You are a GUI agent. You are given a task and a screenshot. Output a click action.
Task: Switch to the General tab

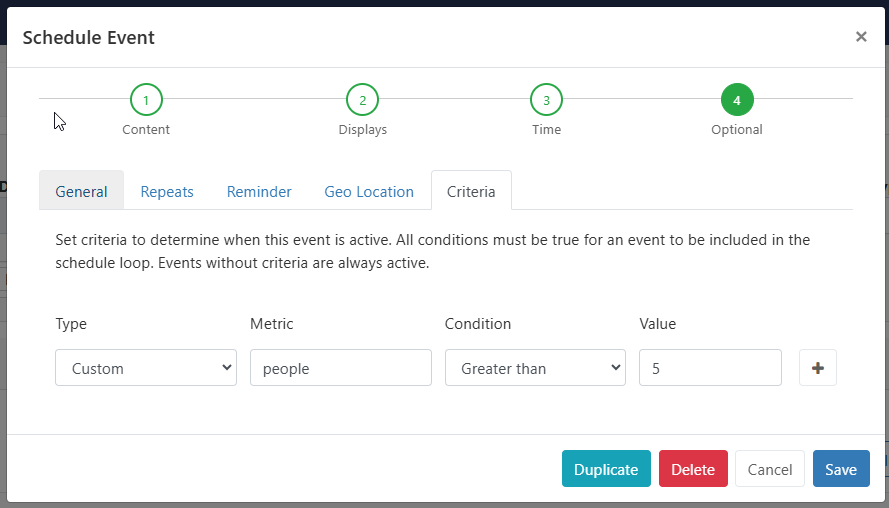81,191
